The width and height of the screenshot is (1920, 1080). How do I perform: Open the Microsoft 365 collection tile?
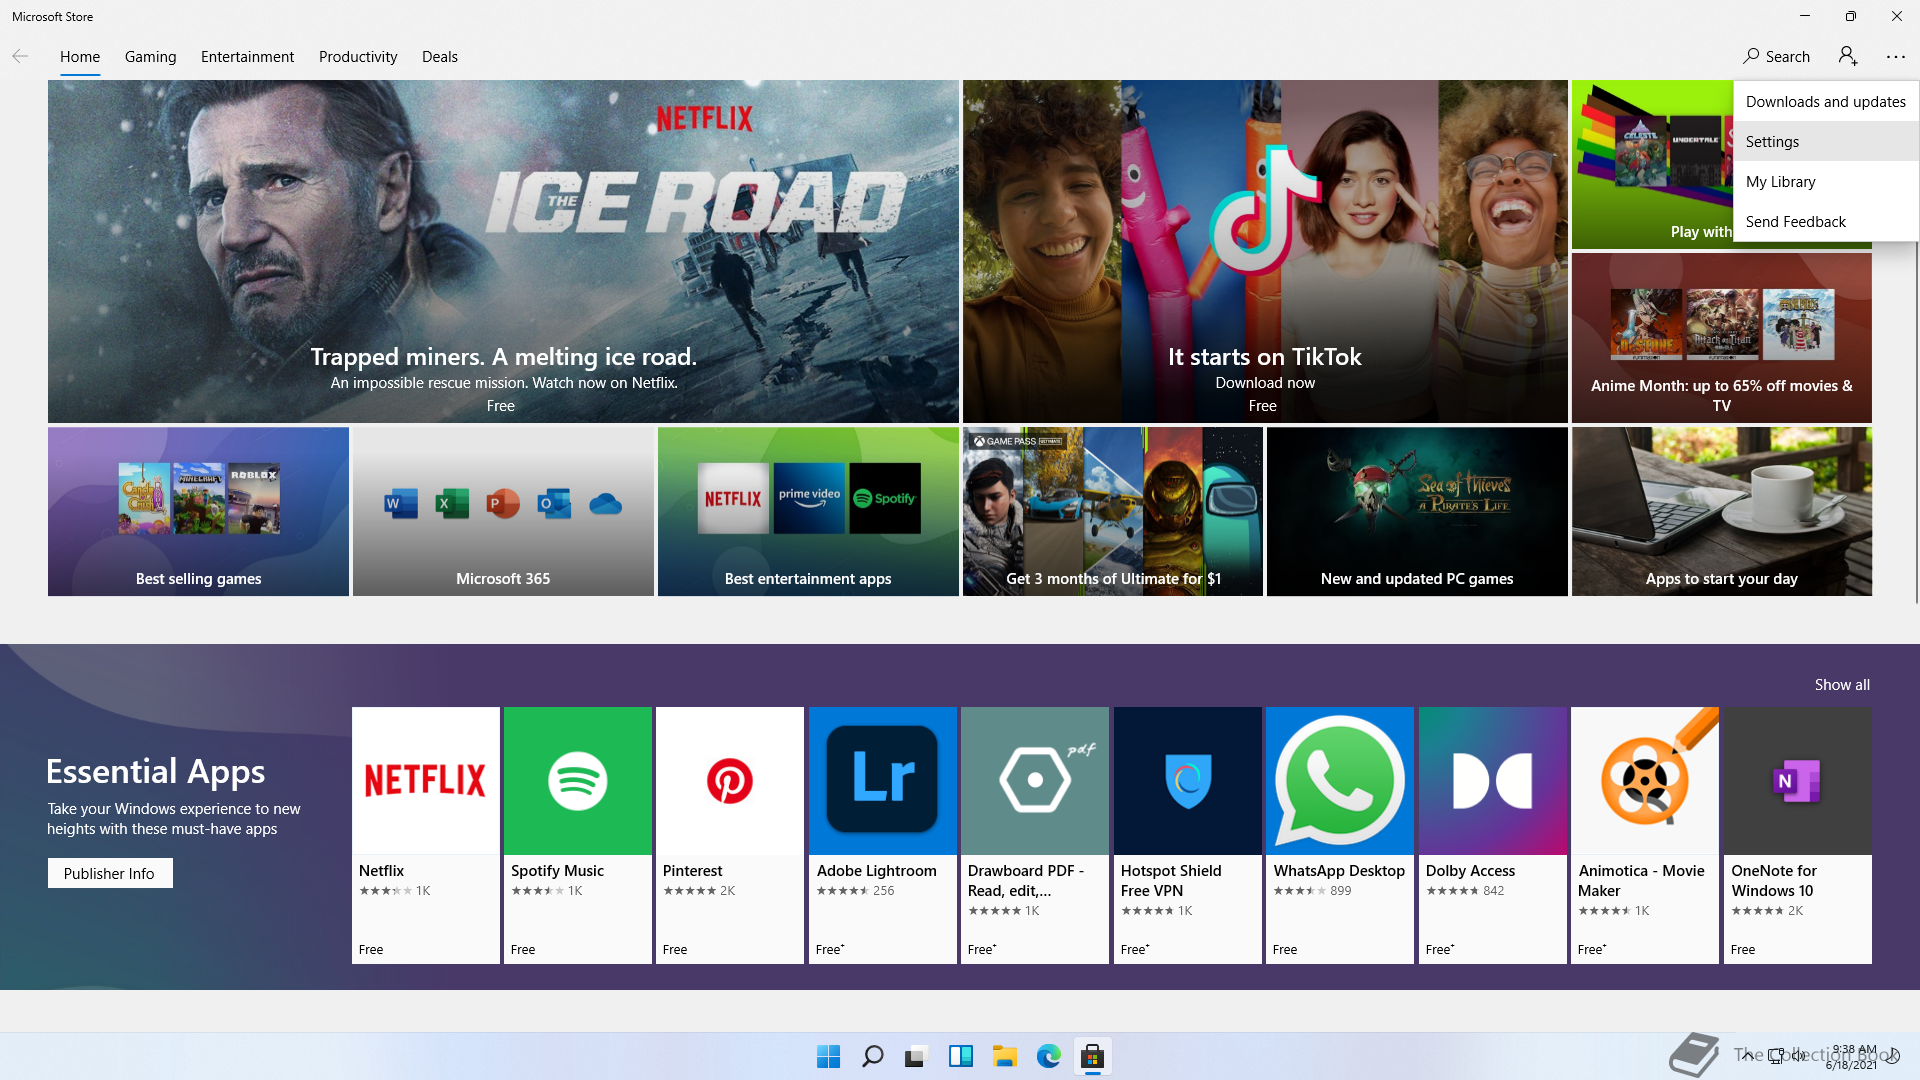coord(503,511)
